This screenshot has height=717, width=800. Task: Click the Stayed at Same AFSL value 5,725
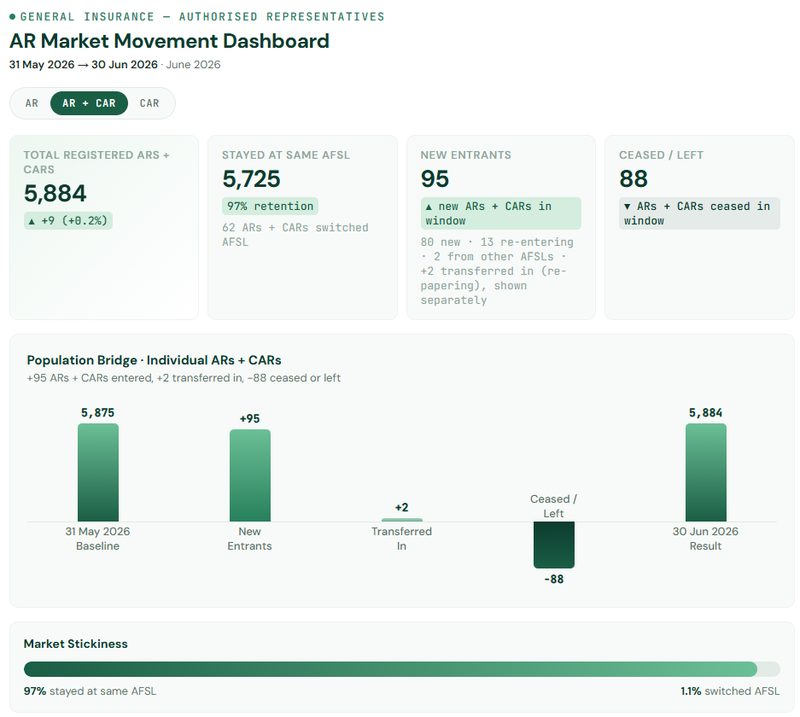(251, 179)
